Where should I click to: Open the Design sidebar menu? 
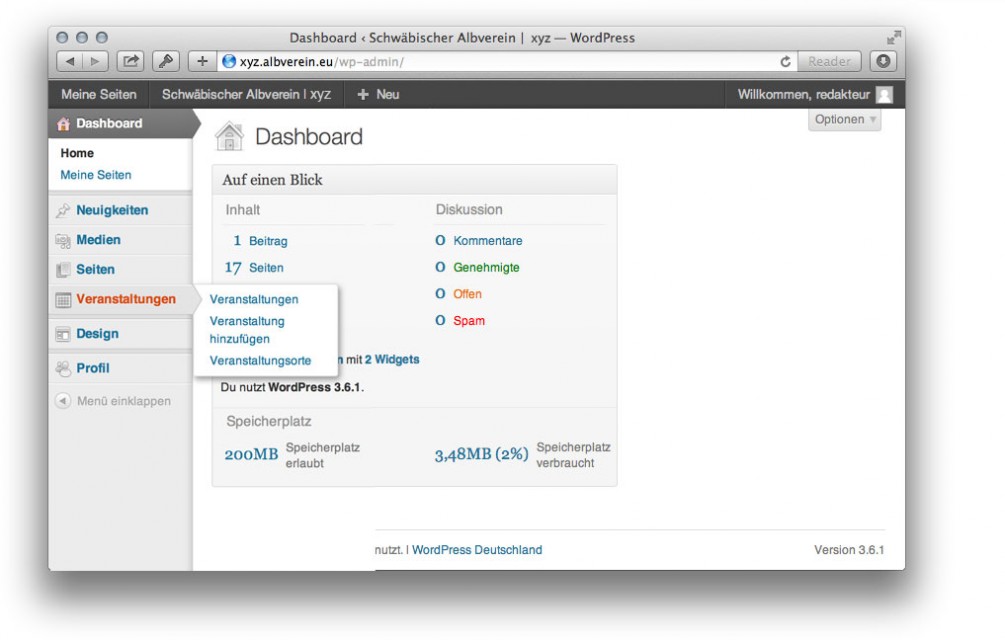97,333
